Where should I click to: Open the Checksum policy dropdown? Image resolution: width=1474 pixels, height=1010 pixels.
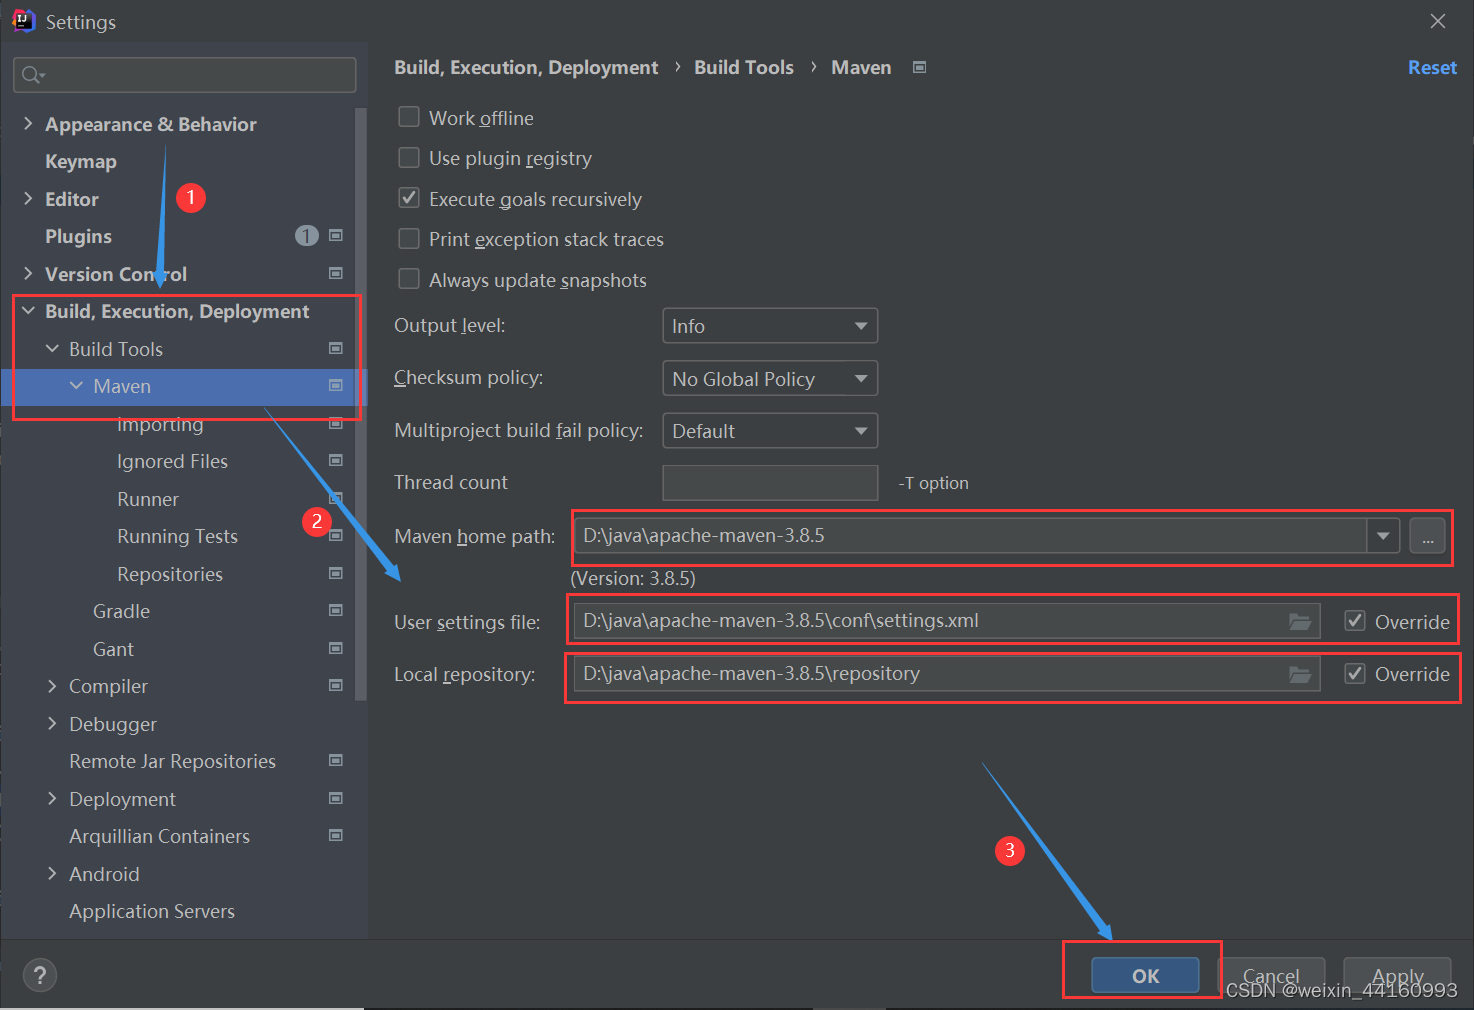(x=770, y=379)
